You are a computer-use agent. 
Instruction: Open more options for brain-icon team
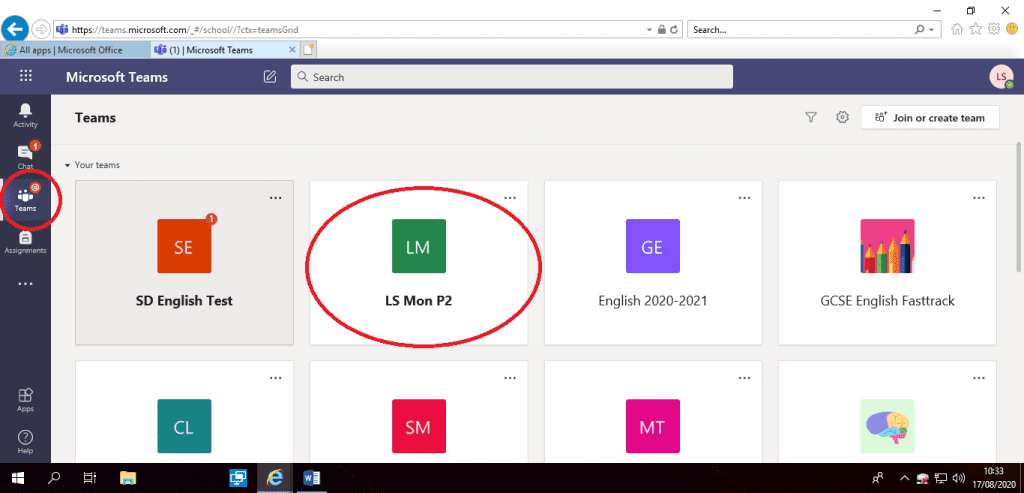click(979, 377)
